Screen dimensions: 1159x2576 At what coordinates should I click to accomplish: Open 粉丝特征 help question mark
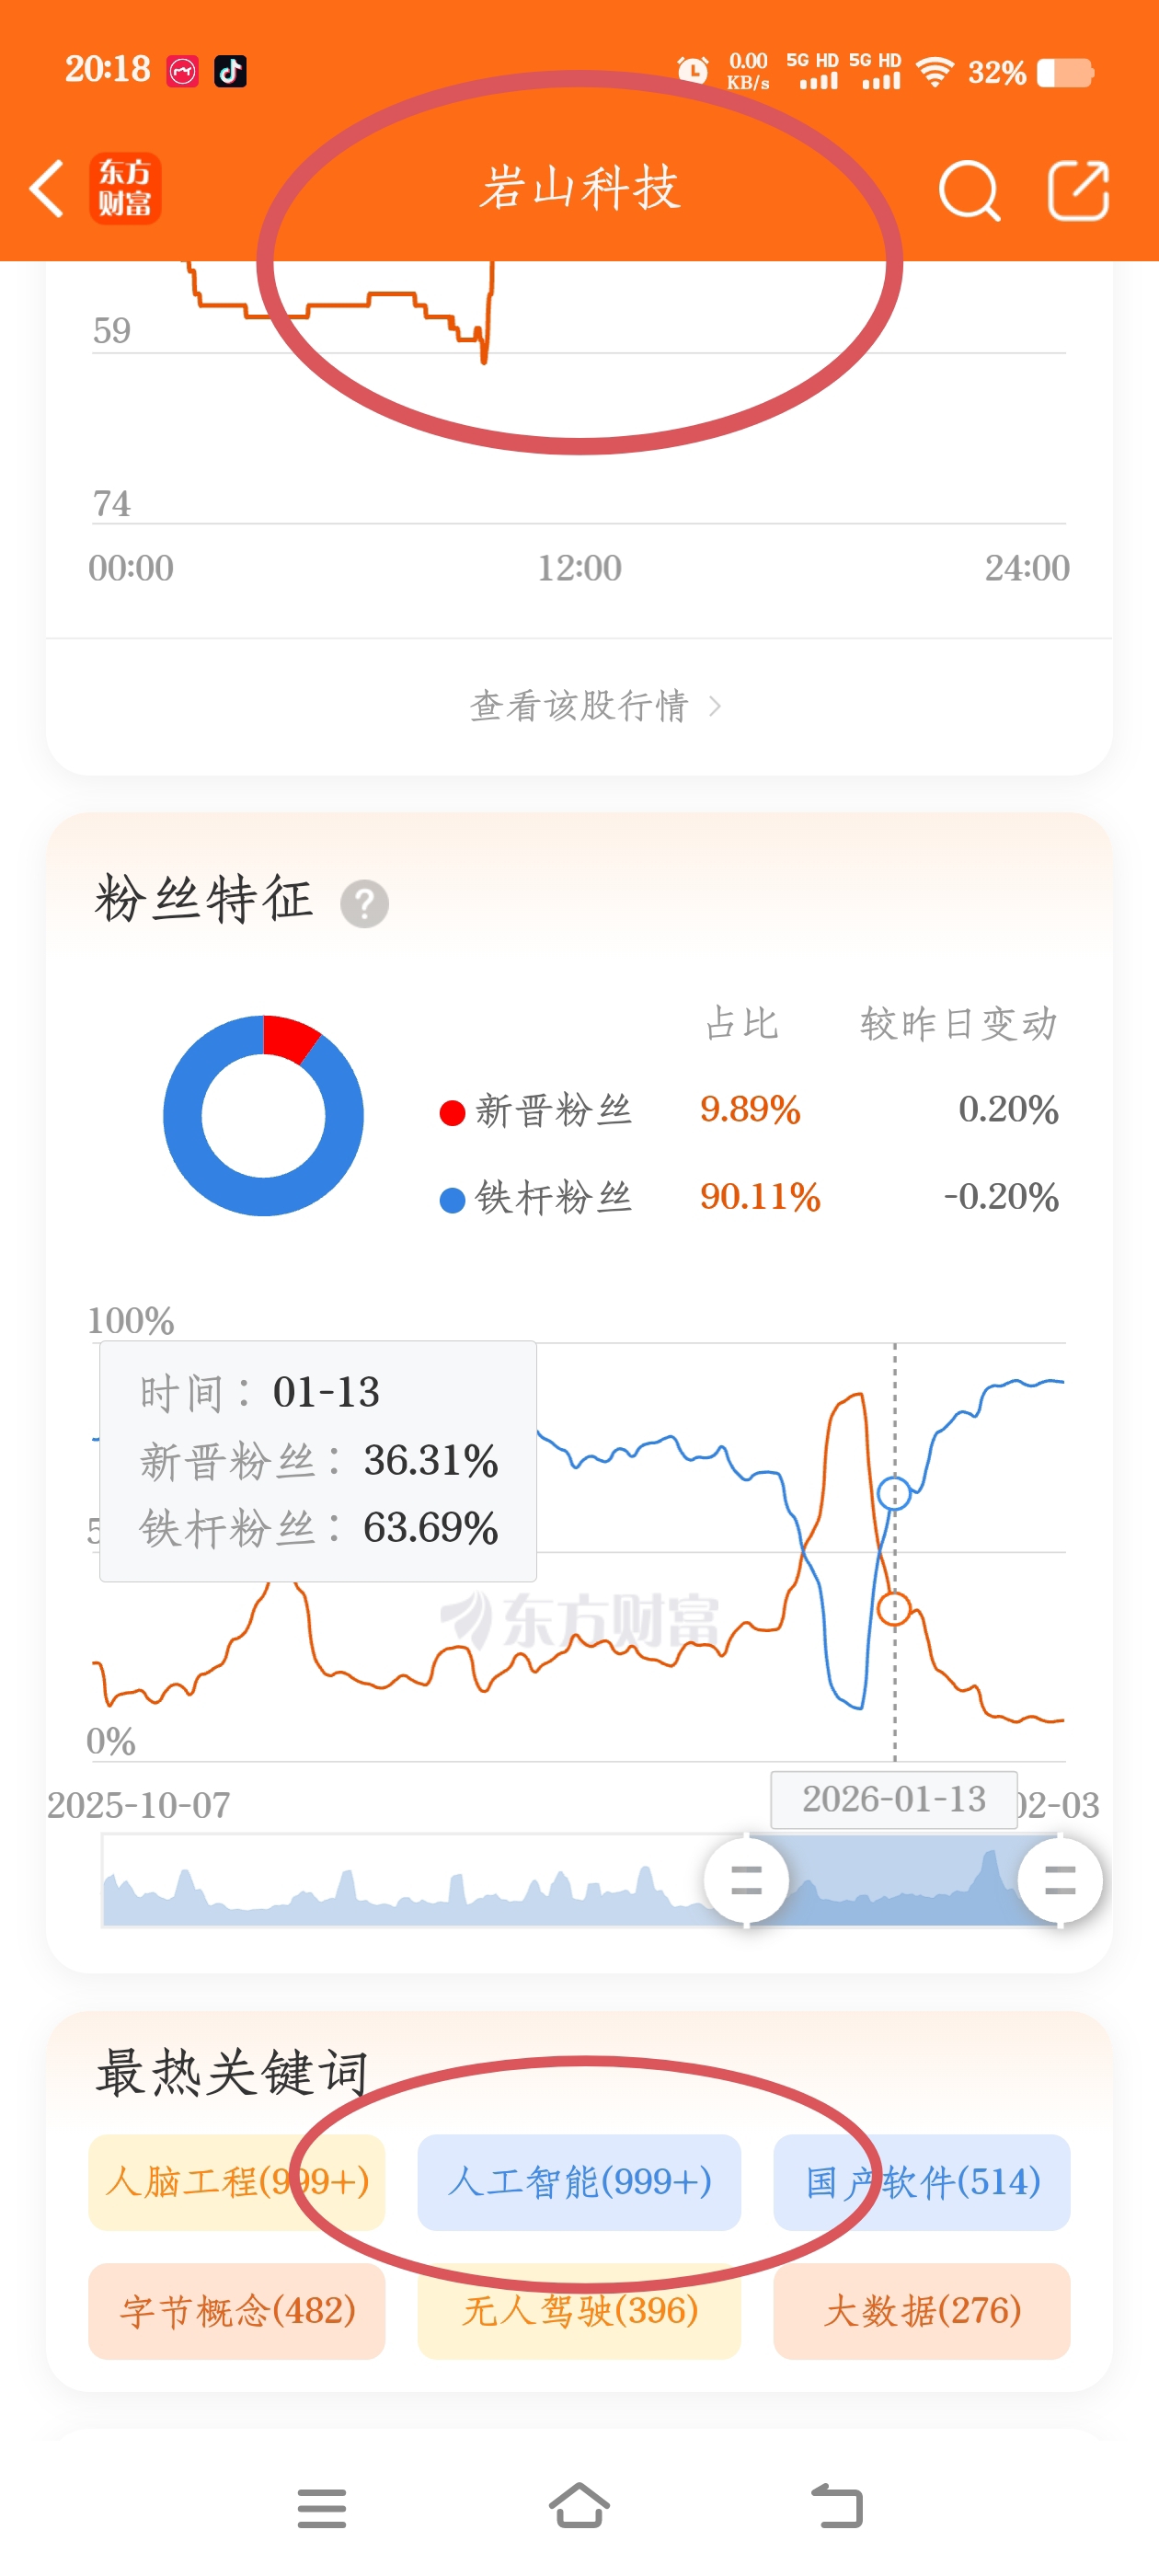point(364,904)
